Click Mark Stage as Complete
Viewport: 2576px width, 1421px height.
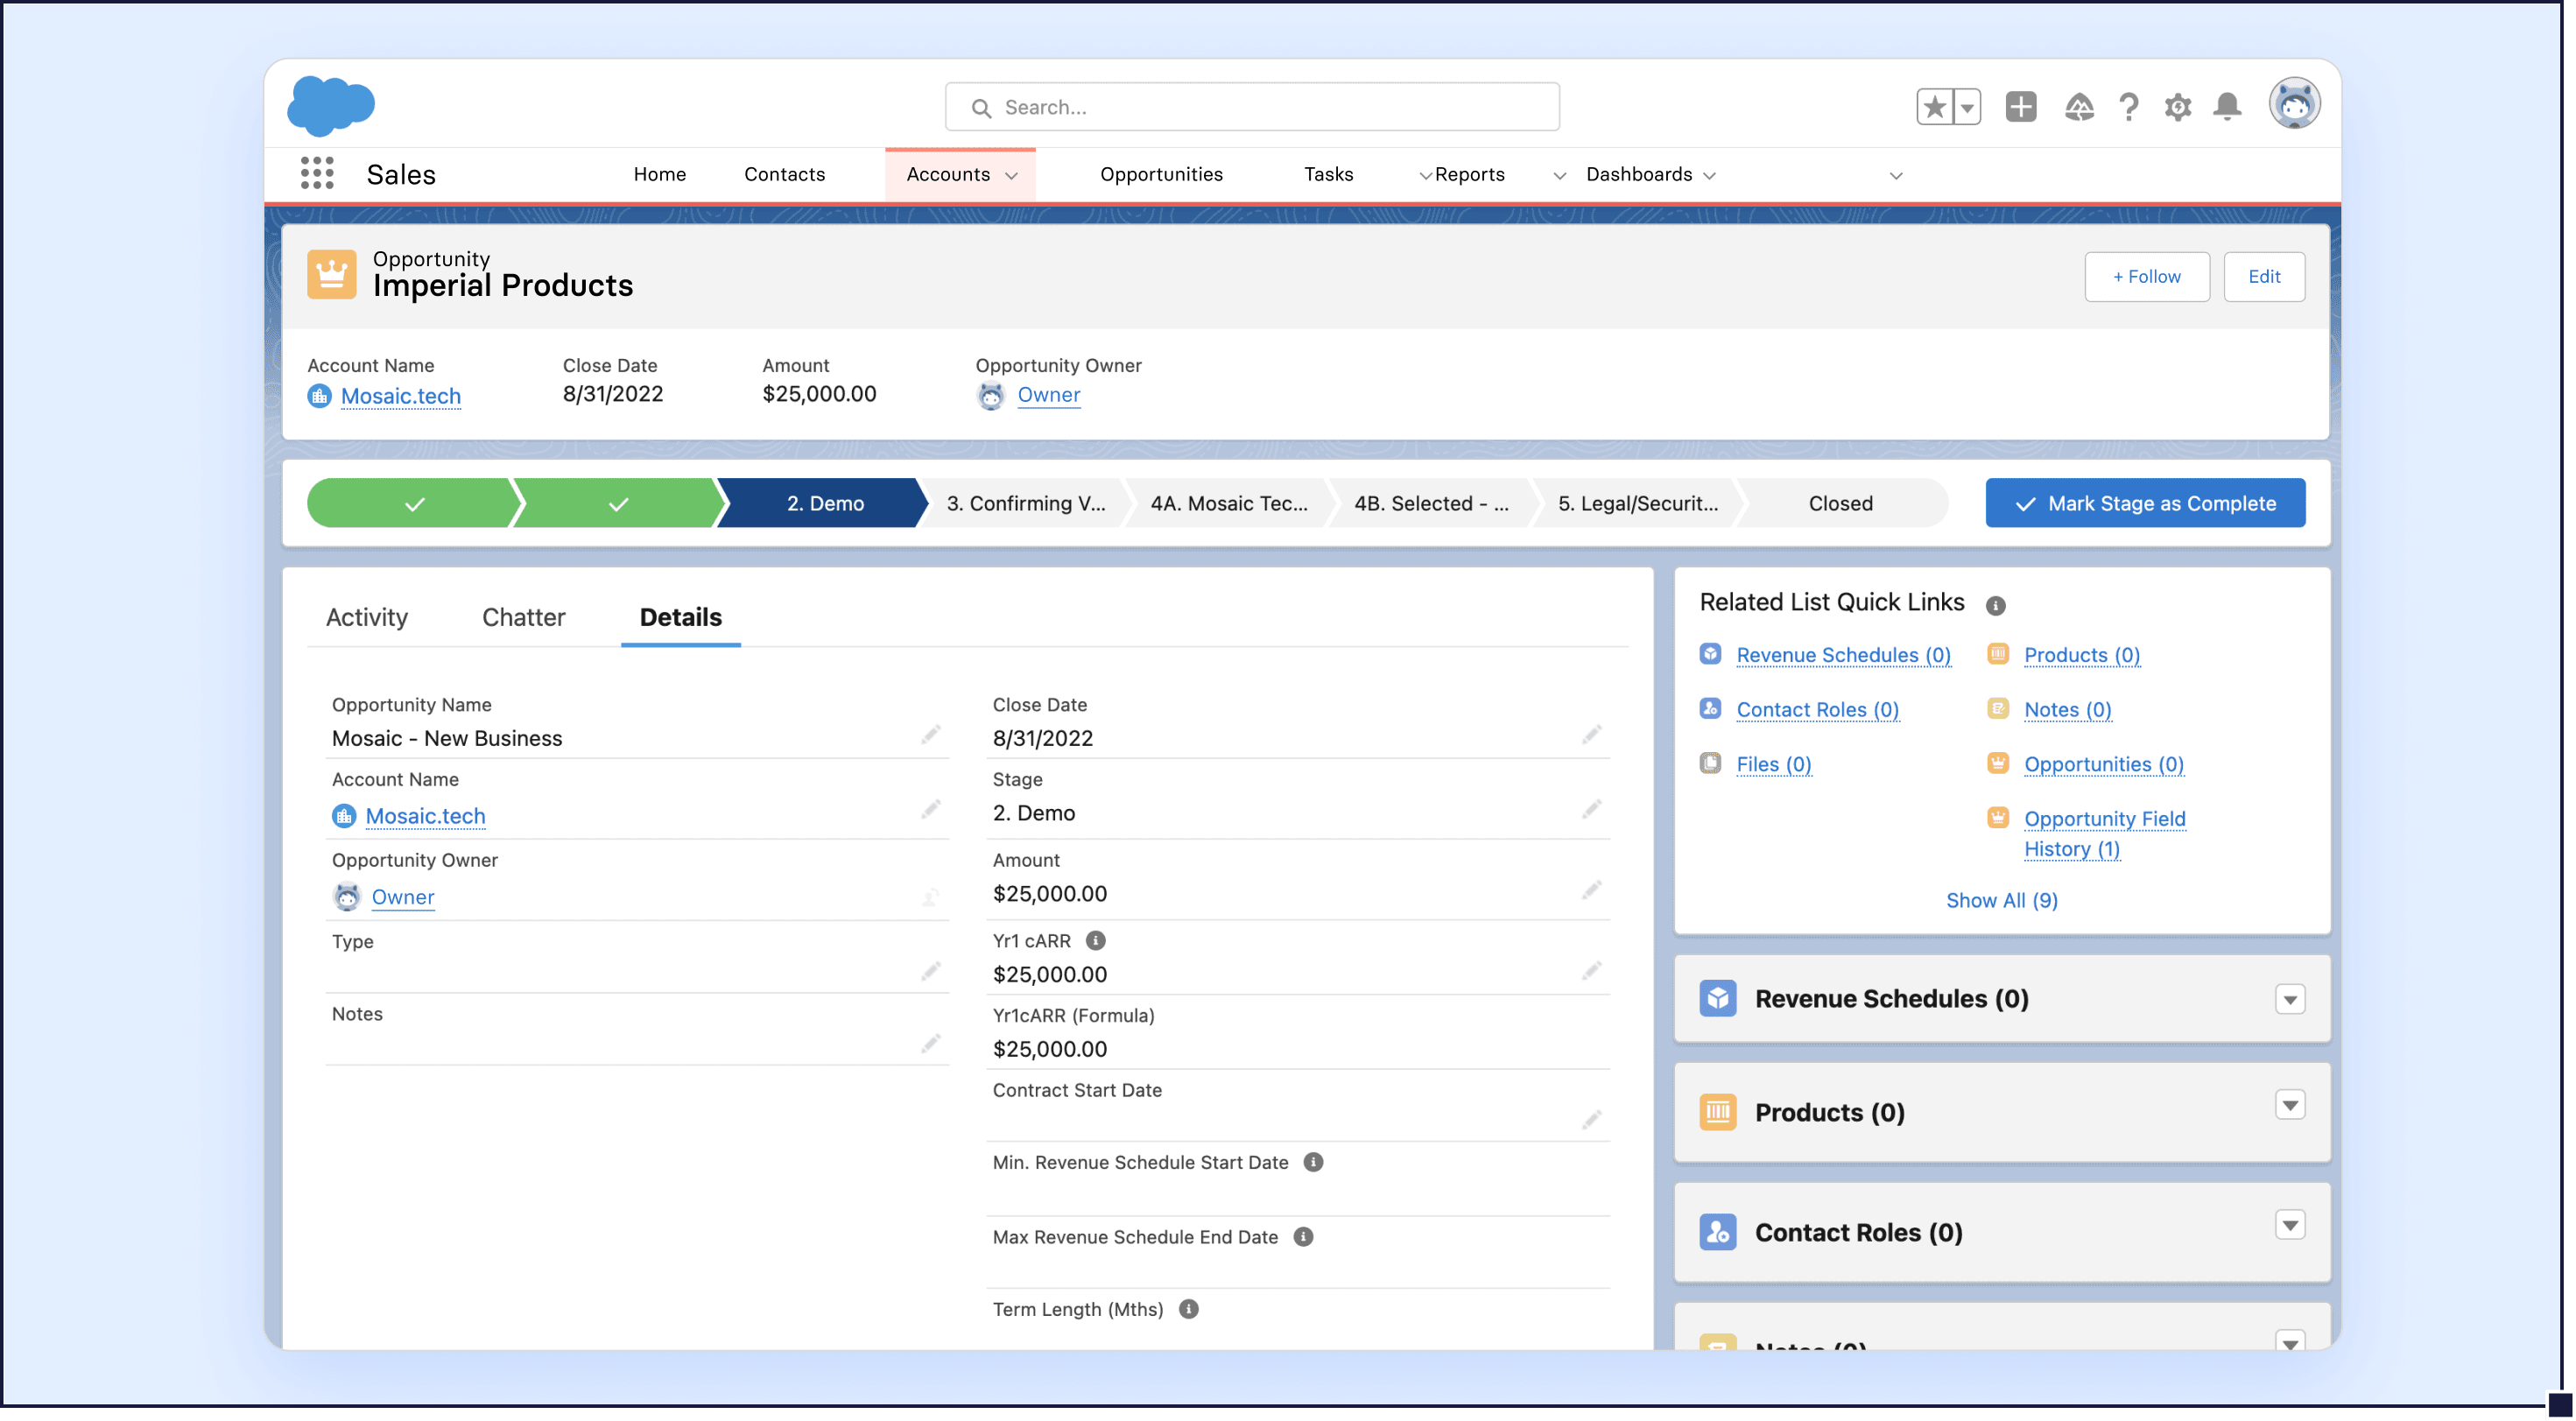(2144, 503)
